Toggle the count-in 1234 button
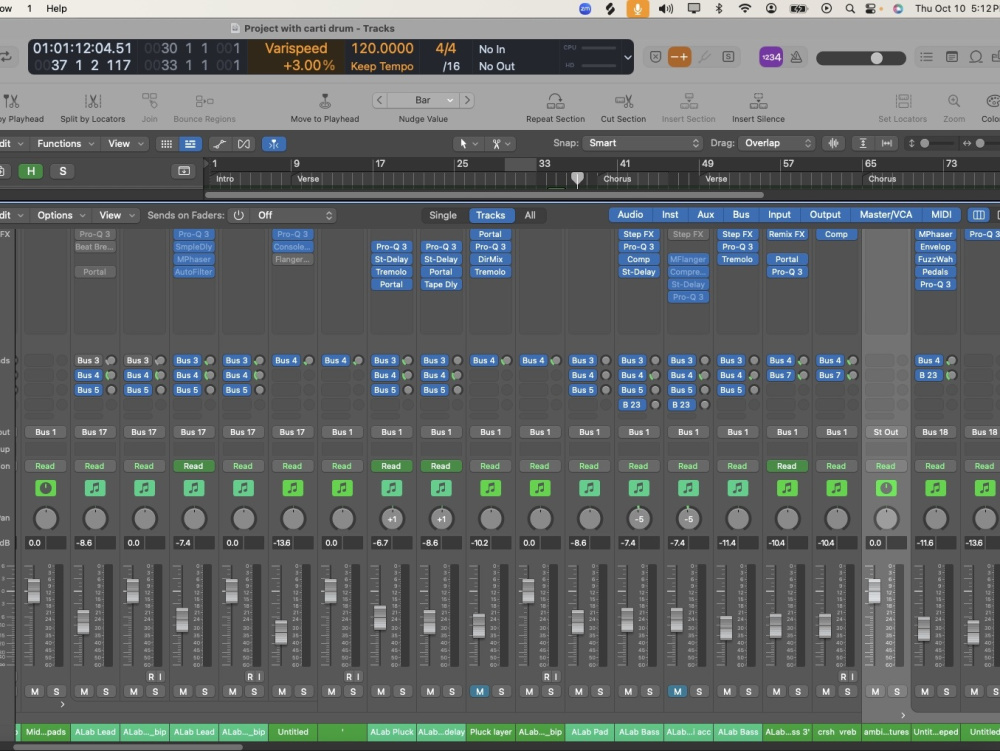 point(771,57)
